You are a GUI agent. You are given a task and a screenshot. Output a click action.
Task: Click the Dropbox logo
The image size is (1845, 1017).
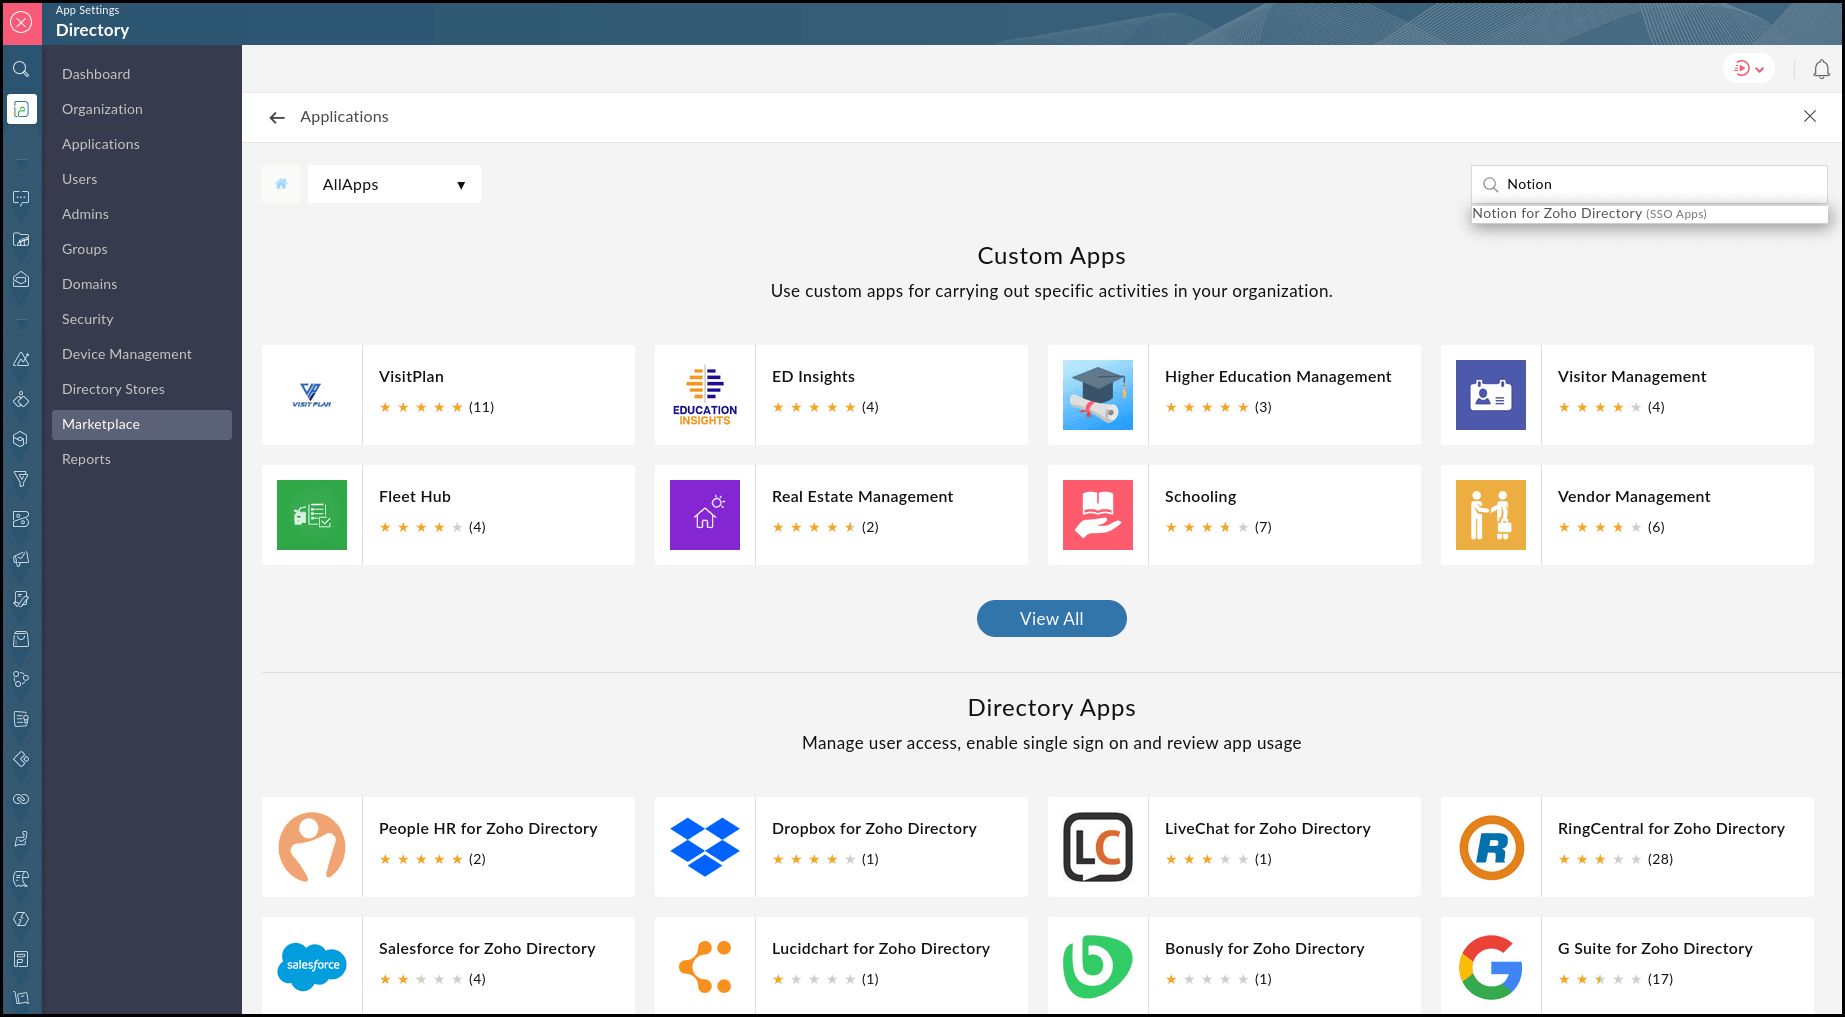(x=705, y=847)
